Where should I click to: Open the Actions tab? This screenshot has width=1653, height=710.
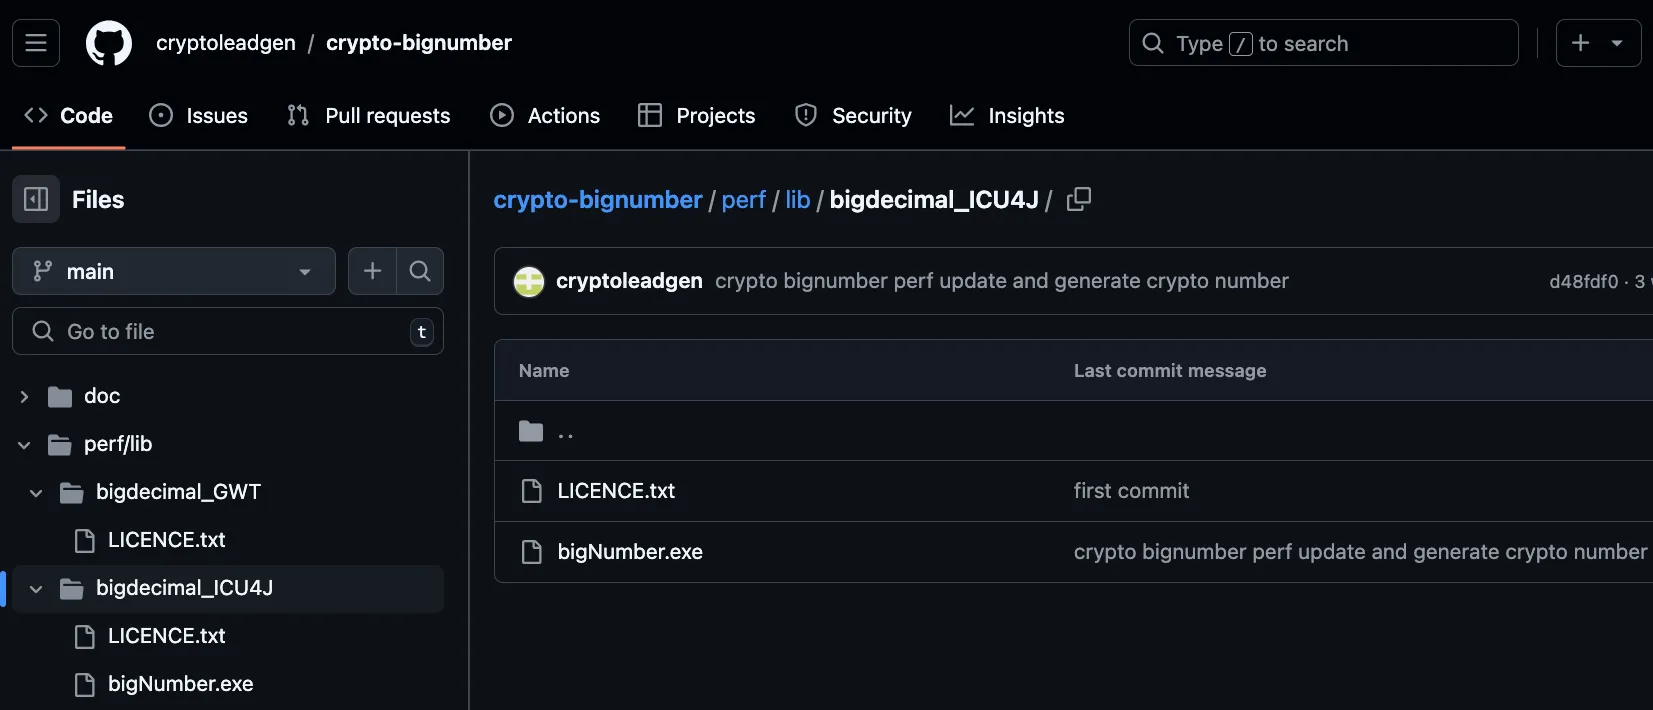point(545,116)
